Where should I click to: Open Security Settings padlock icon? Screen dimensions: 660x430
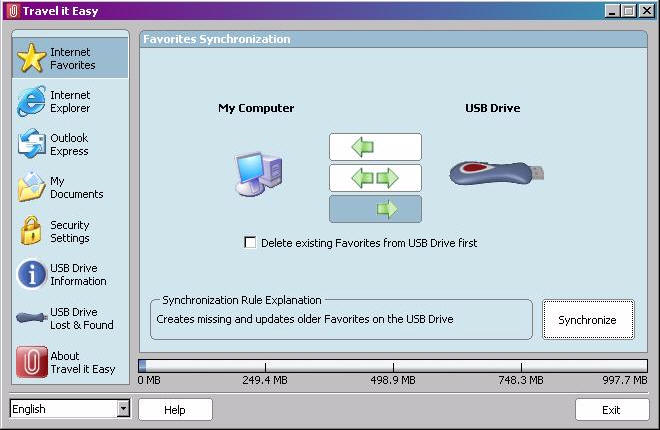(x=31, y=231)
